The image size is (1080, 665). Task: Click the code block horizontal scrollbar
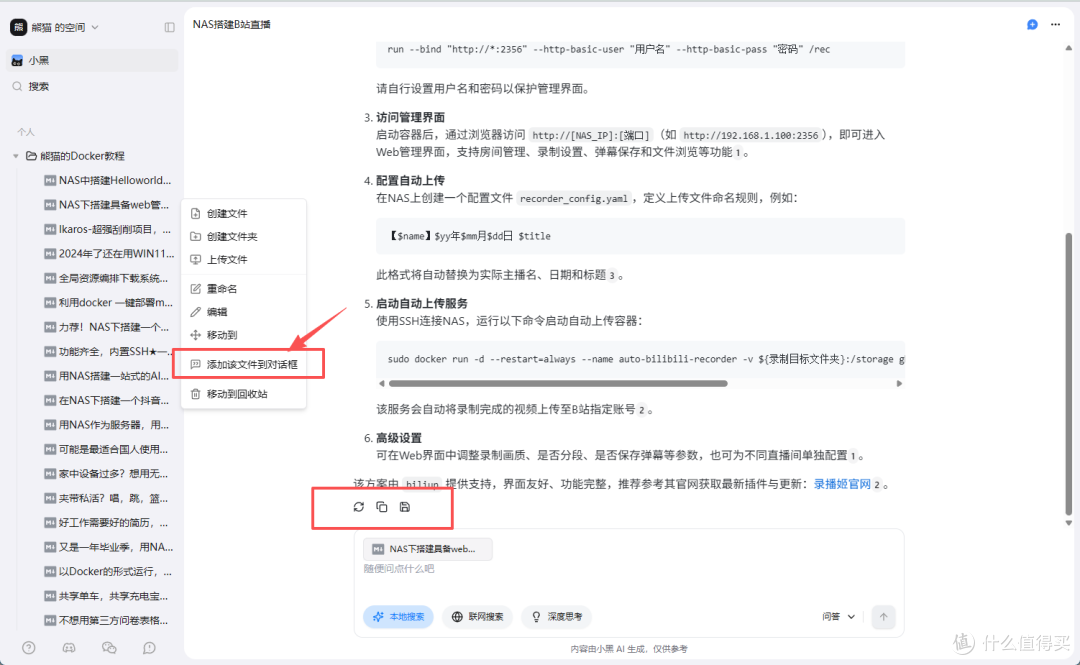click(558, 384)
